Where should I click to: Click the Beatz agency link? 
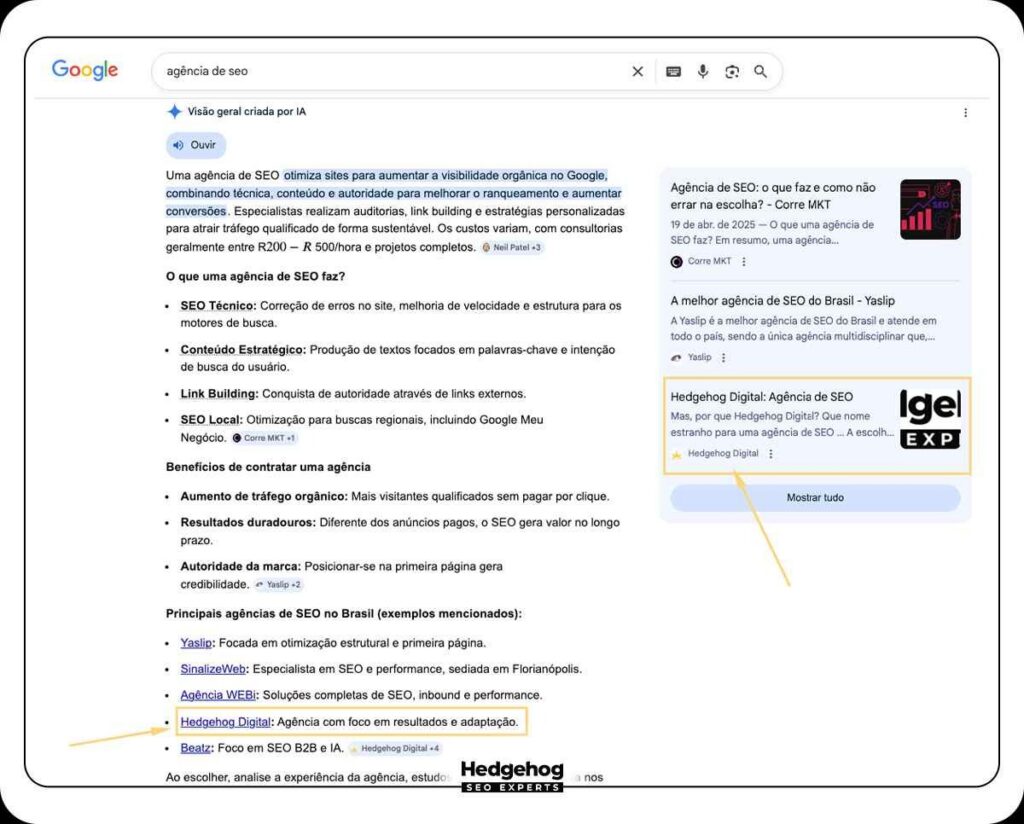point(195,747)
